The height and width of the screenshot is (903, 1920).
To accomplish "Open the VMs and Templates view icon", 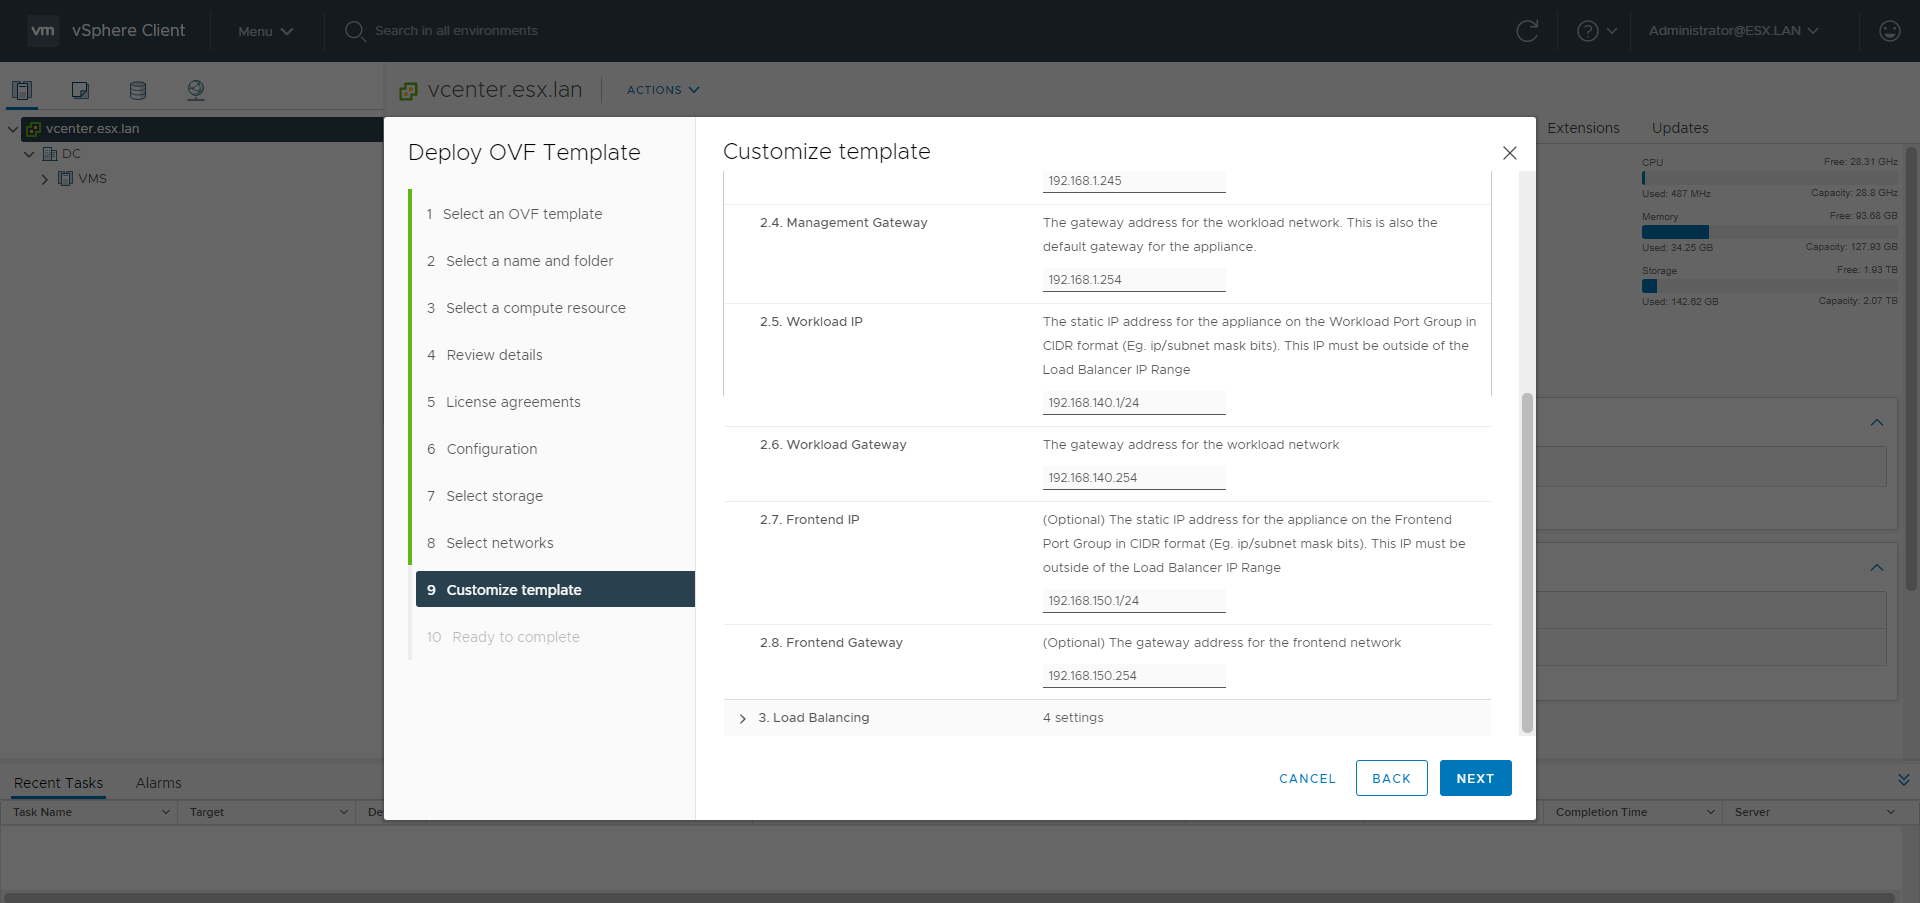I will pos(80,90).
